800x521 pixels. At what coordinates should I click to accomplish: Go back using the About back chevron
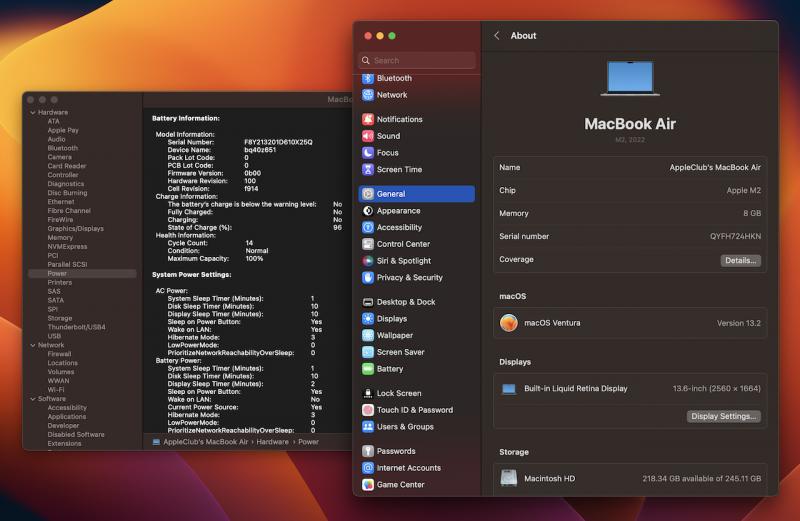coord(497,36)
